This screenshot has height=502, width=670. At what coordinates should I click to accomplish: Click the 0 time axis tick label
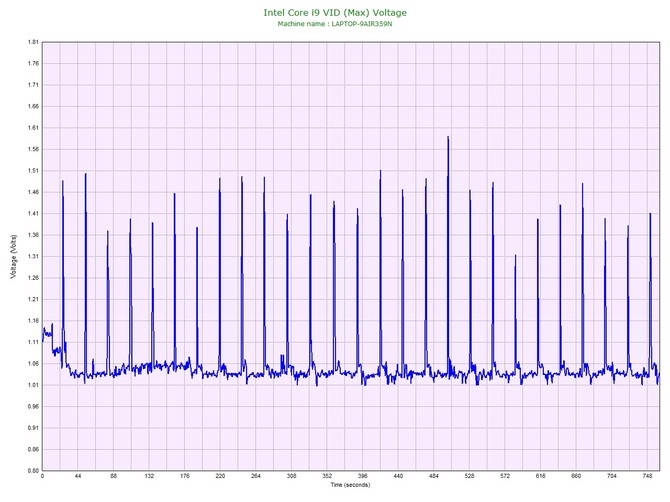42,476
